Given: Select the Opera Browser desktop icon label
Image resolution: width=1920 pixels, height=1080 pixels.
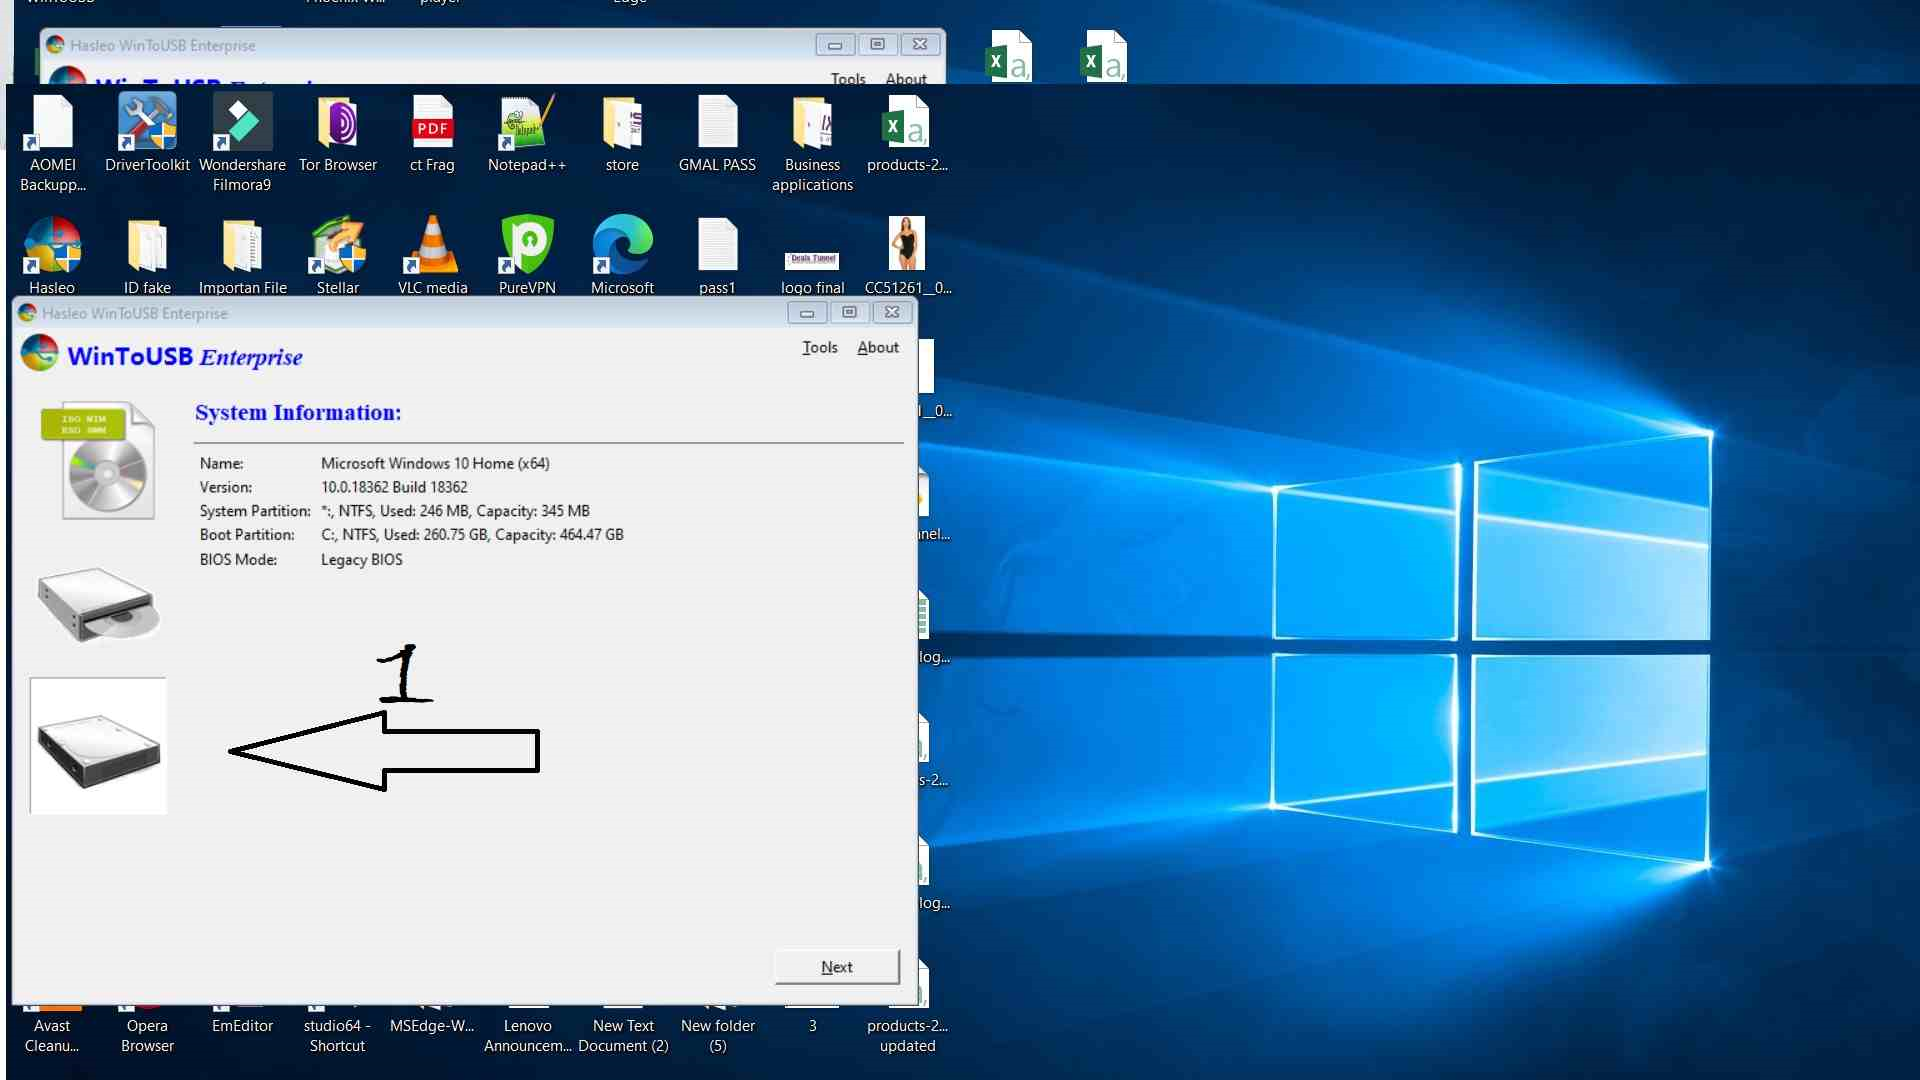Looking at the screenshot, I should click(x=147, y=1036).
